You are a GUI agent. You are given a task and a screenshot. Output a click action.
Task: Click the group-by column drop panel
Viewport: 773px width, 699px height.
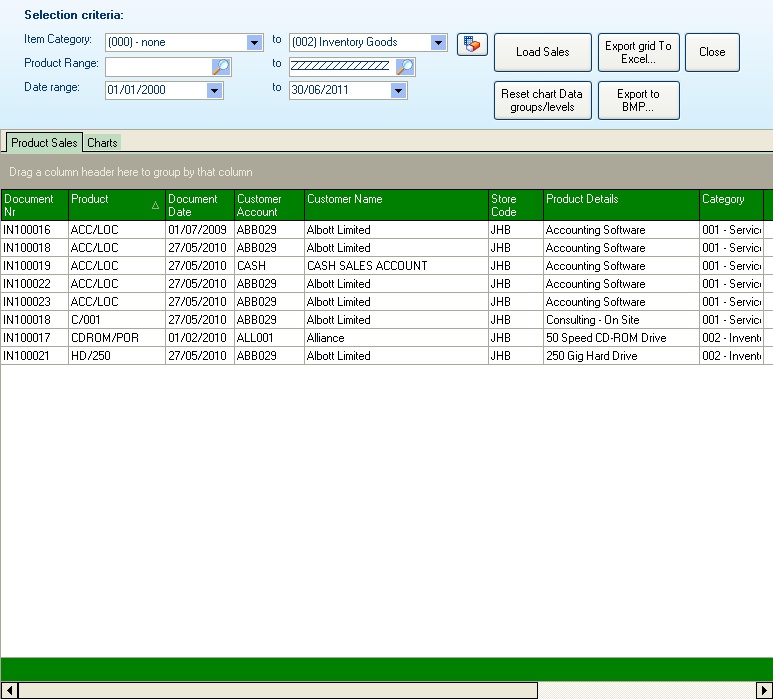386,172
